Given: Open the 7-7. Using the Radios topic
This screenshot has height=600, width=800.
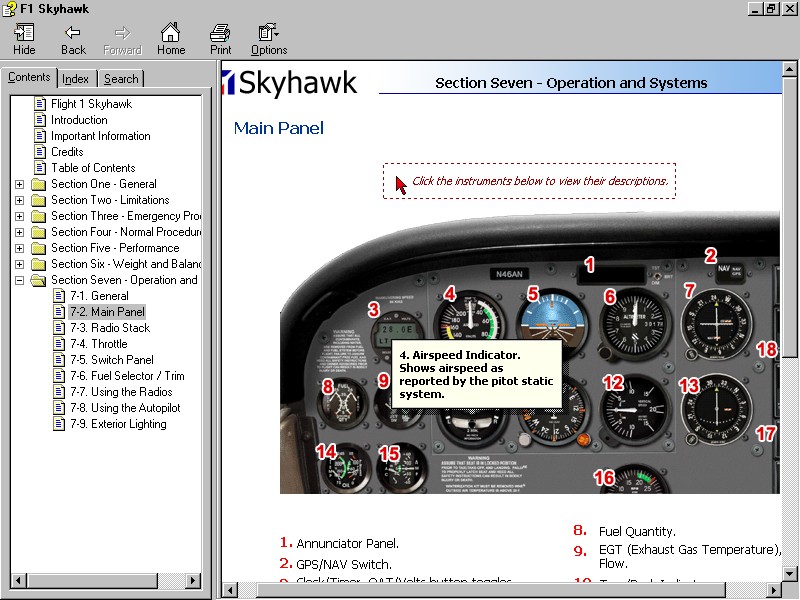Looking at the screenshot, I should click(x=121, y=392).
